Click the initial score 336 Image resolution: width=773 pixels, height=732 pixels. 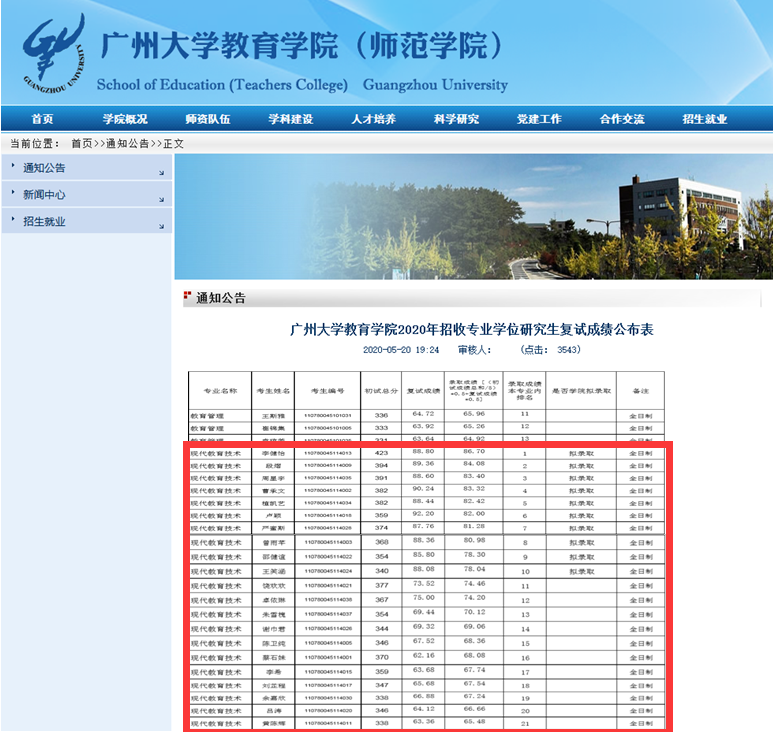381,416
